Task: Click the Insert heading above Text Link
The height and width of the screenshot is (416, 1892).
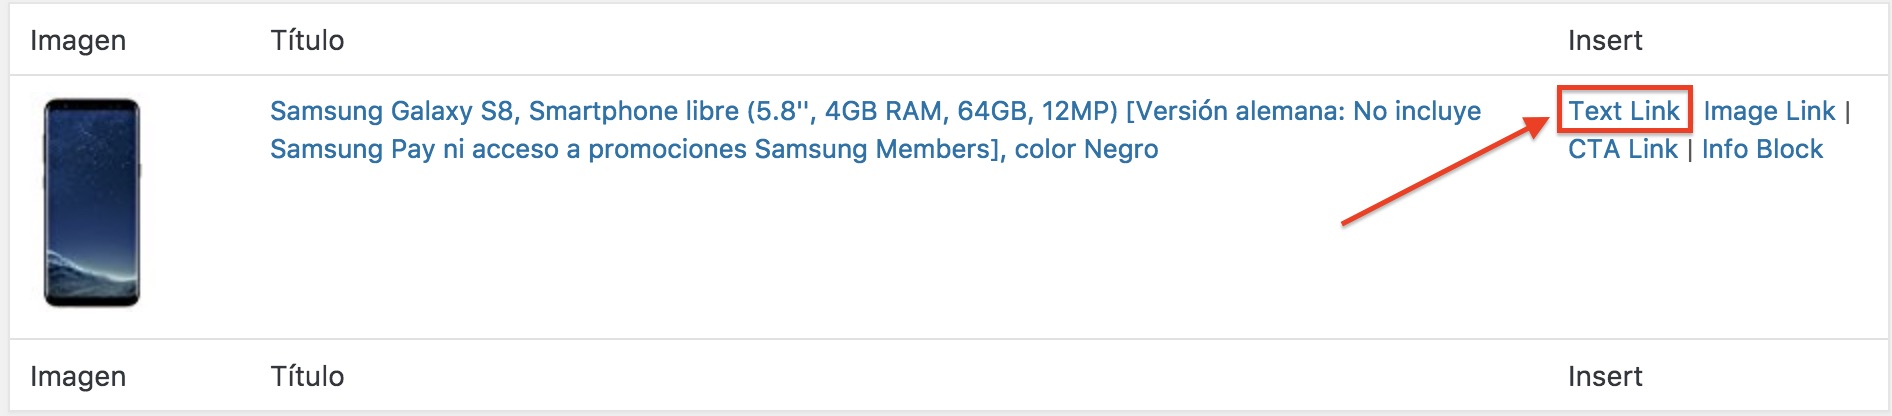Action: pos(1604,40)
